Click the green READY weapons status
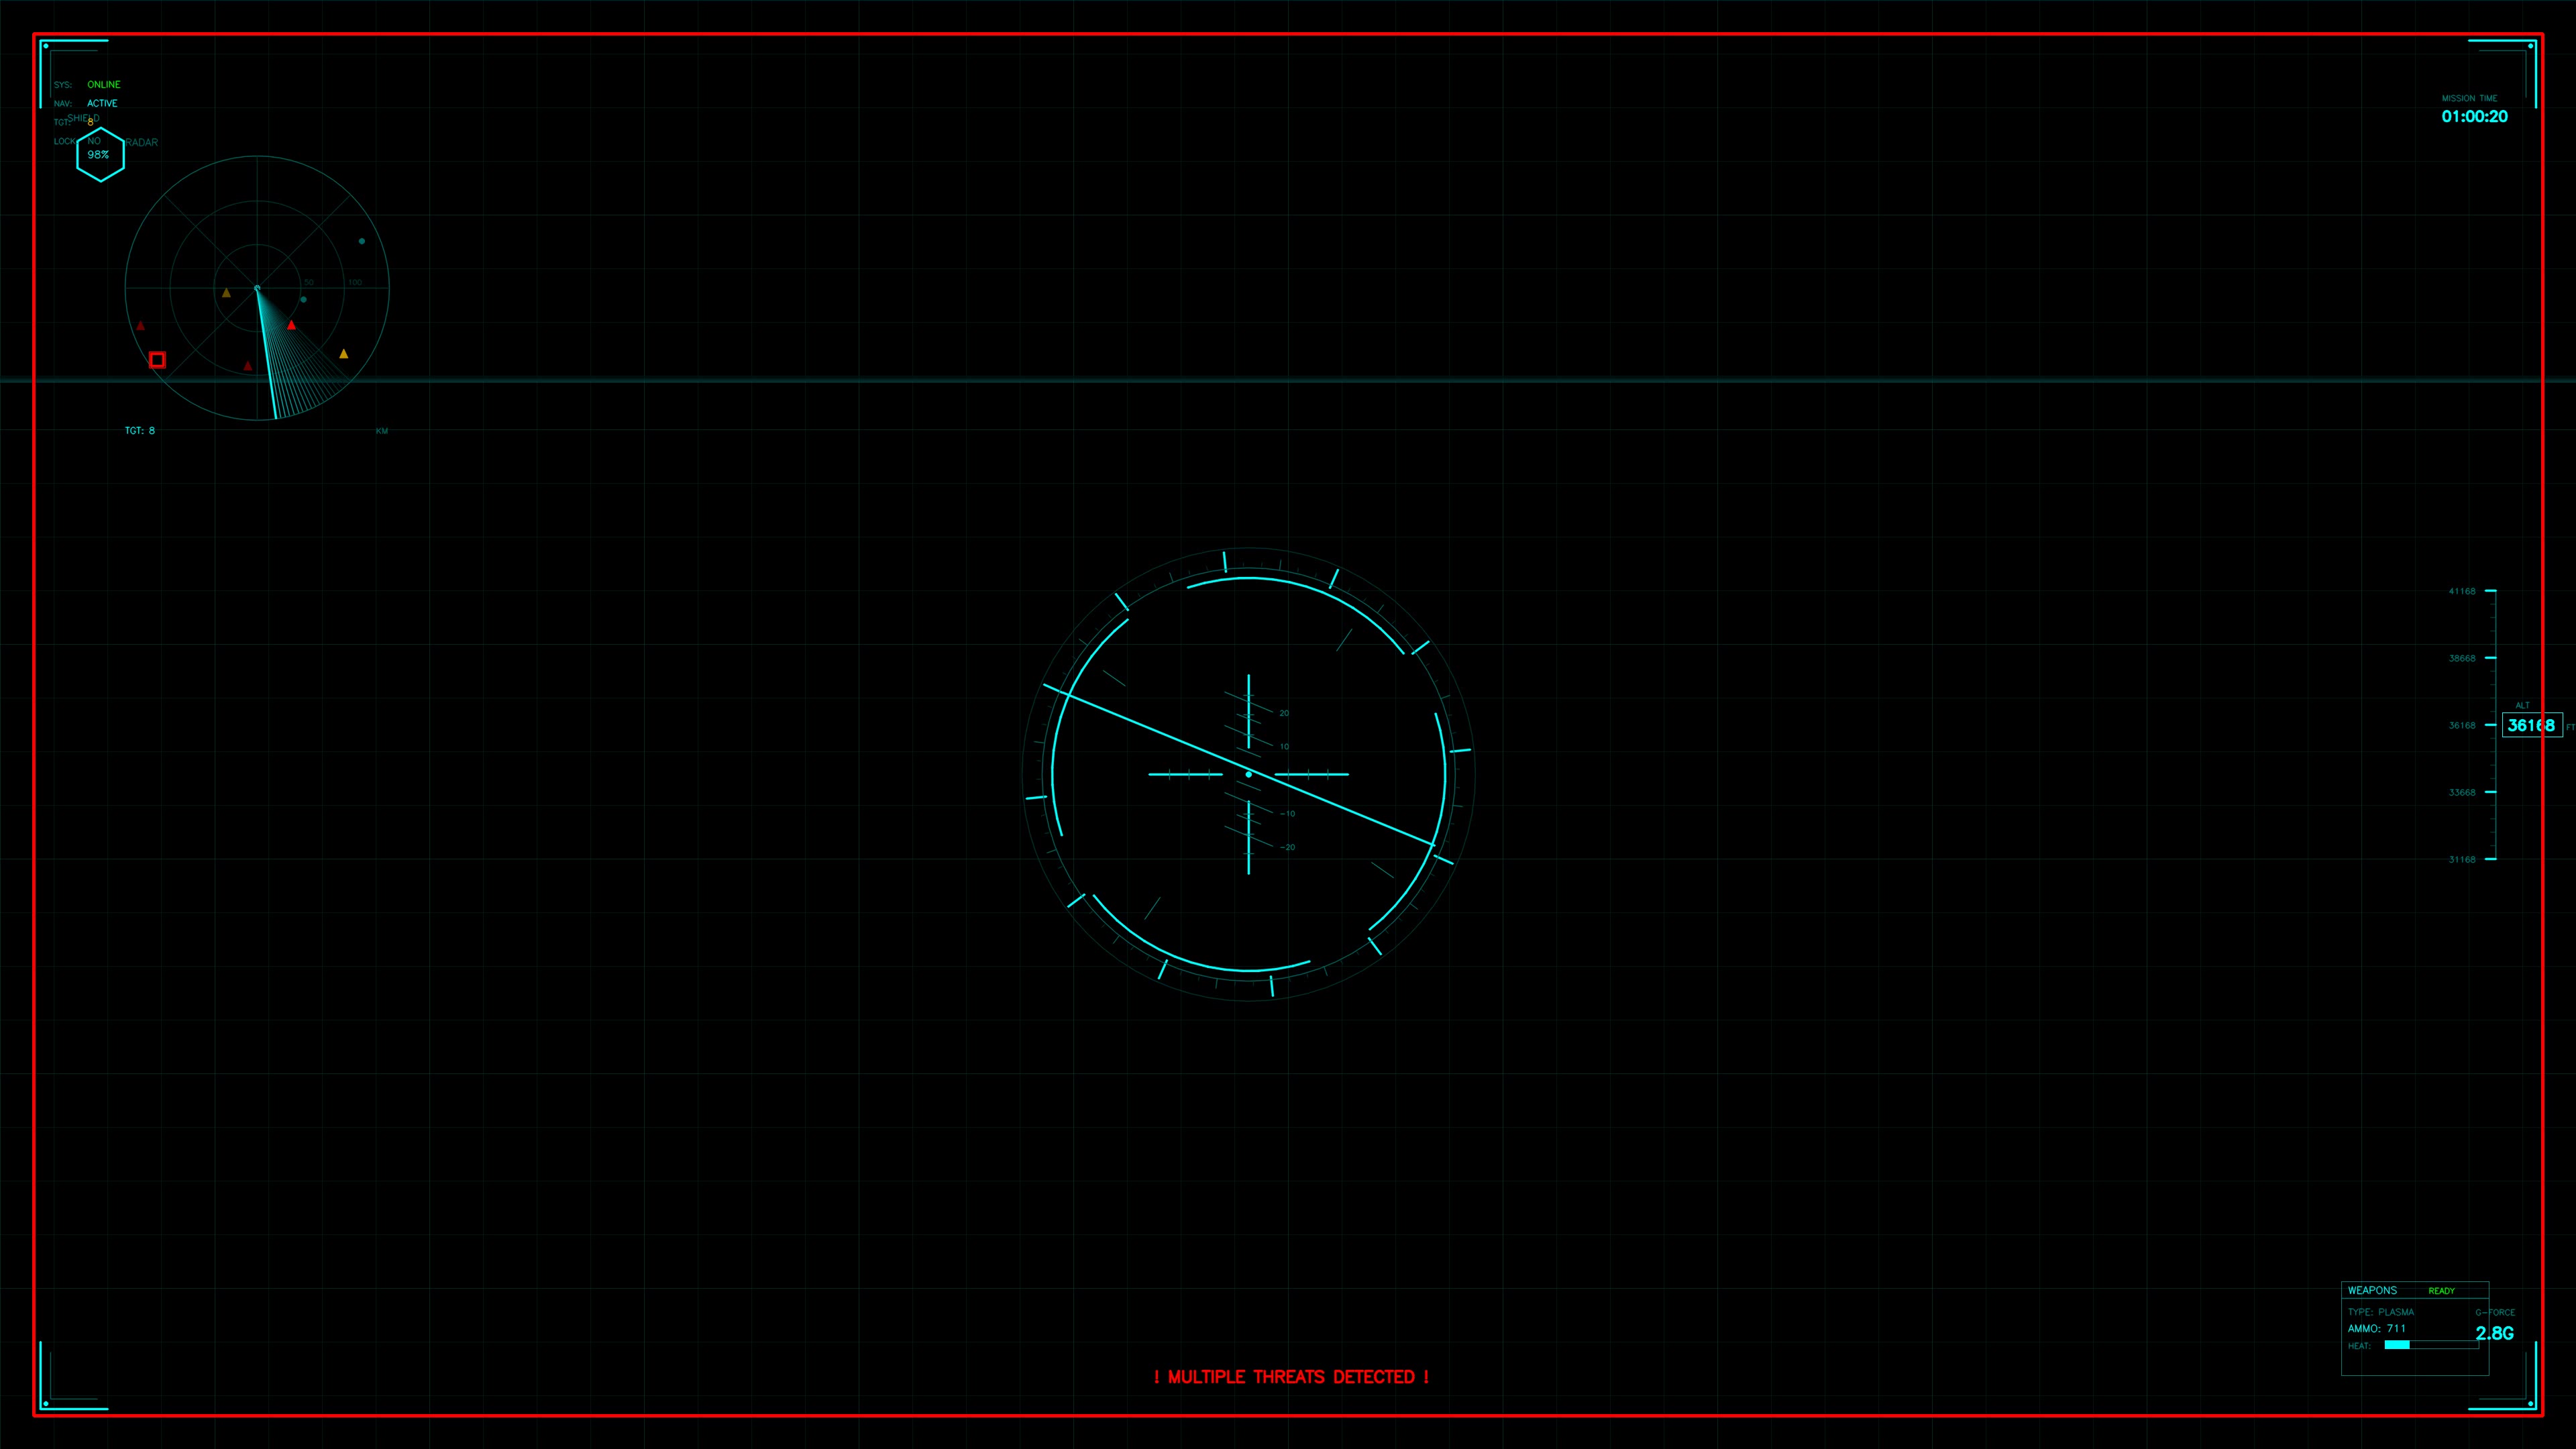 (2443, 1291)
